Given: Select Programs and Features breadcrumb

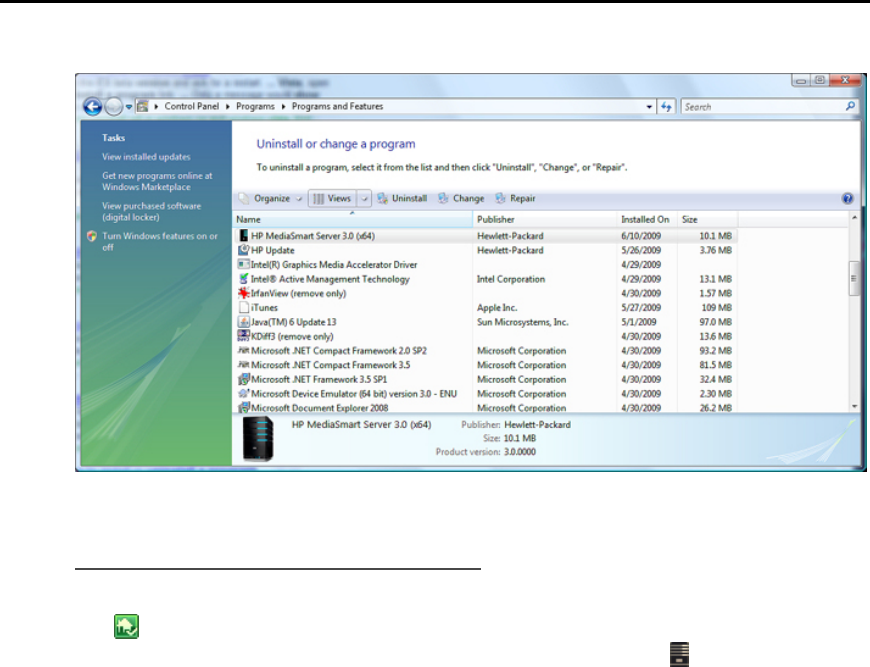Looking at the screenshot, I should tap(337, 106).
